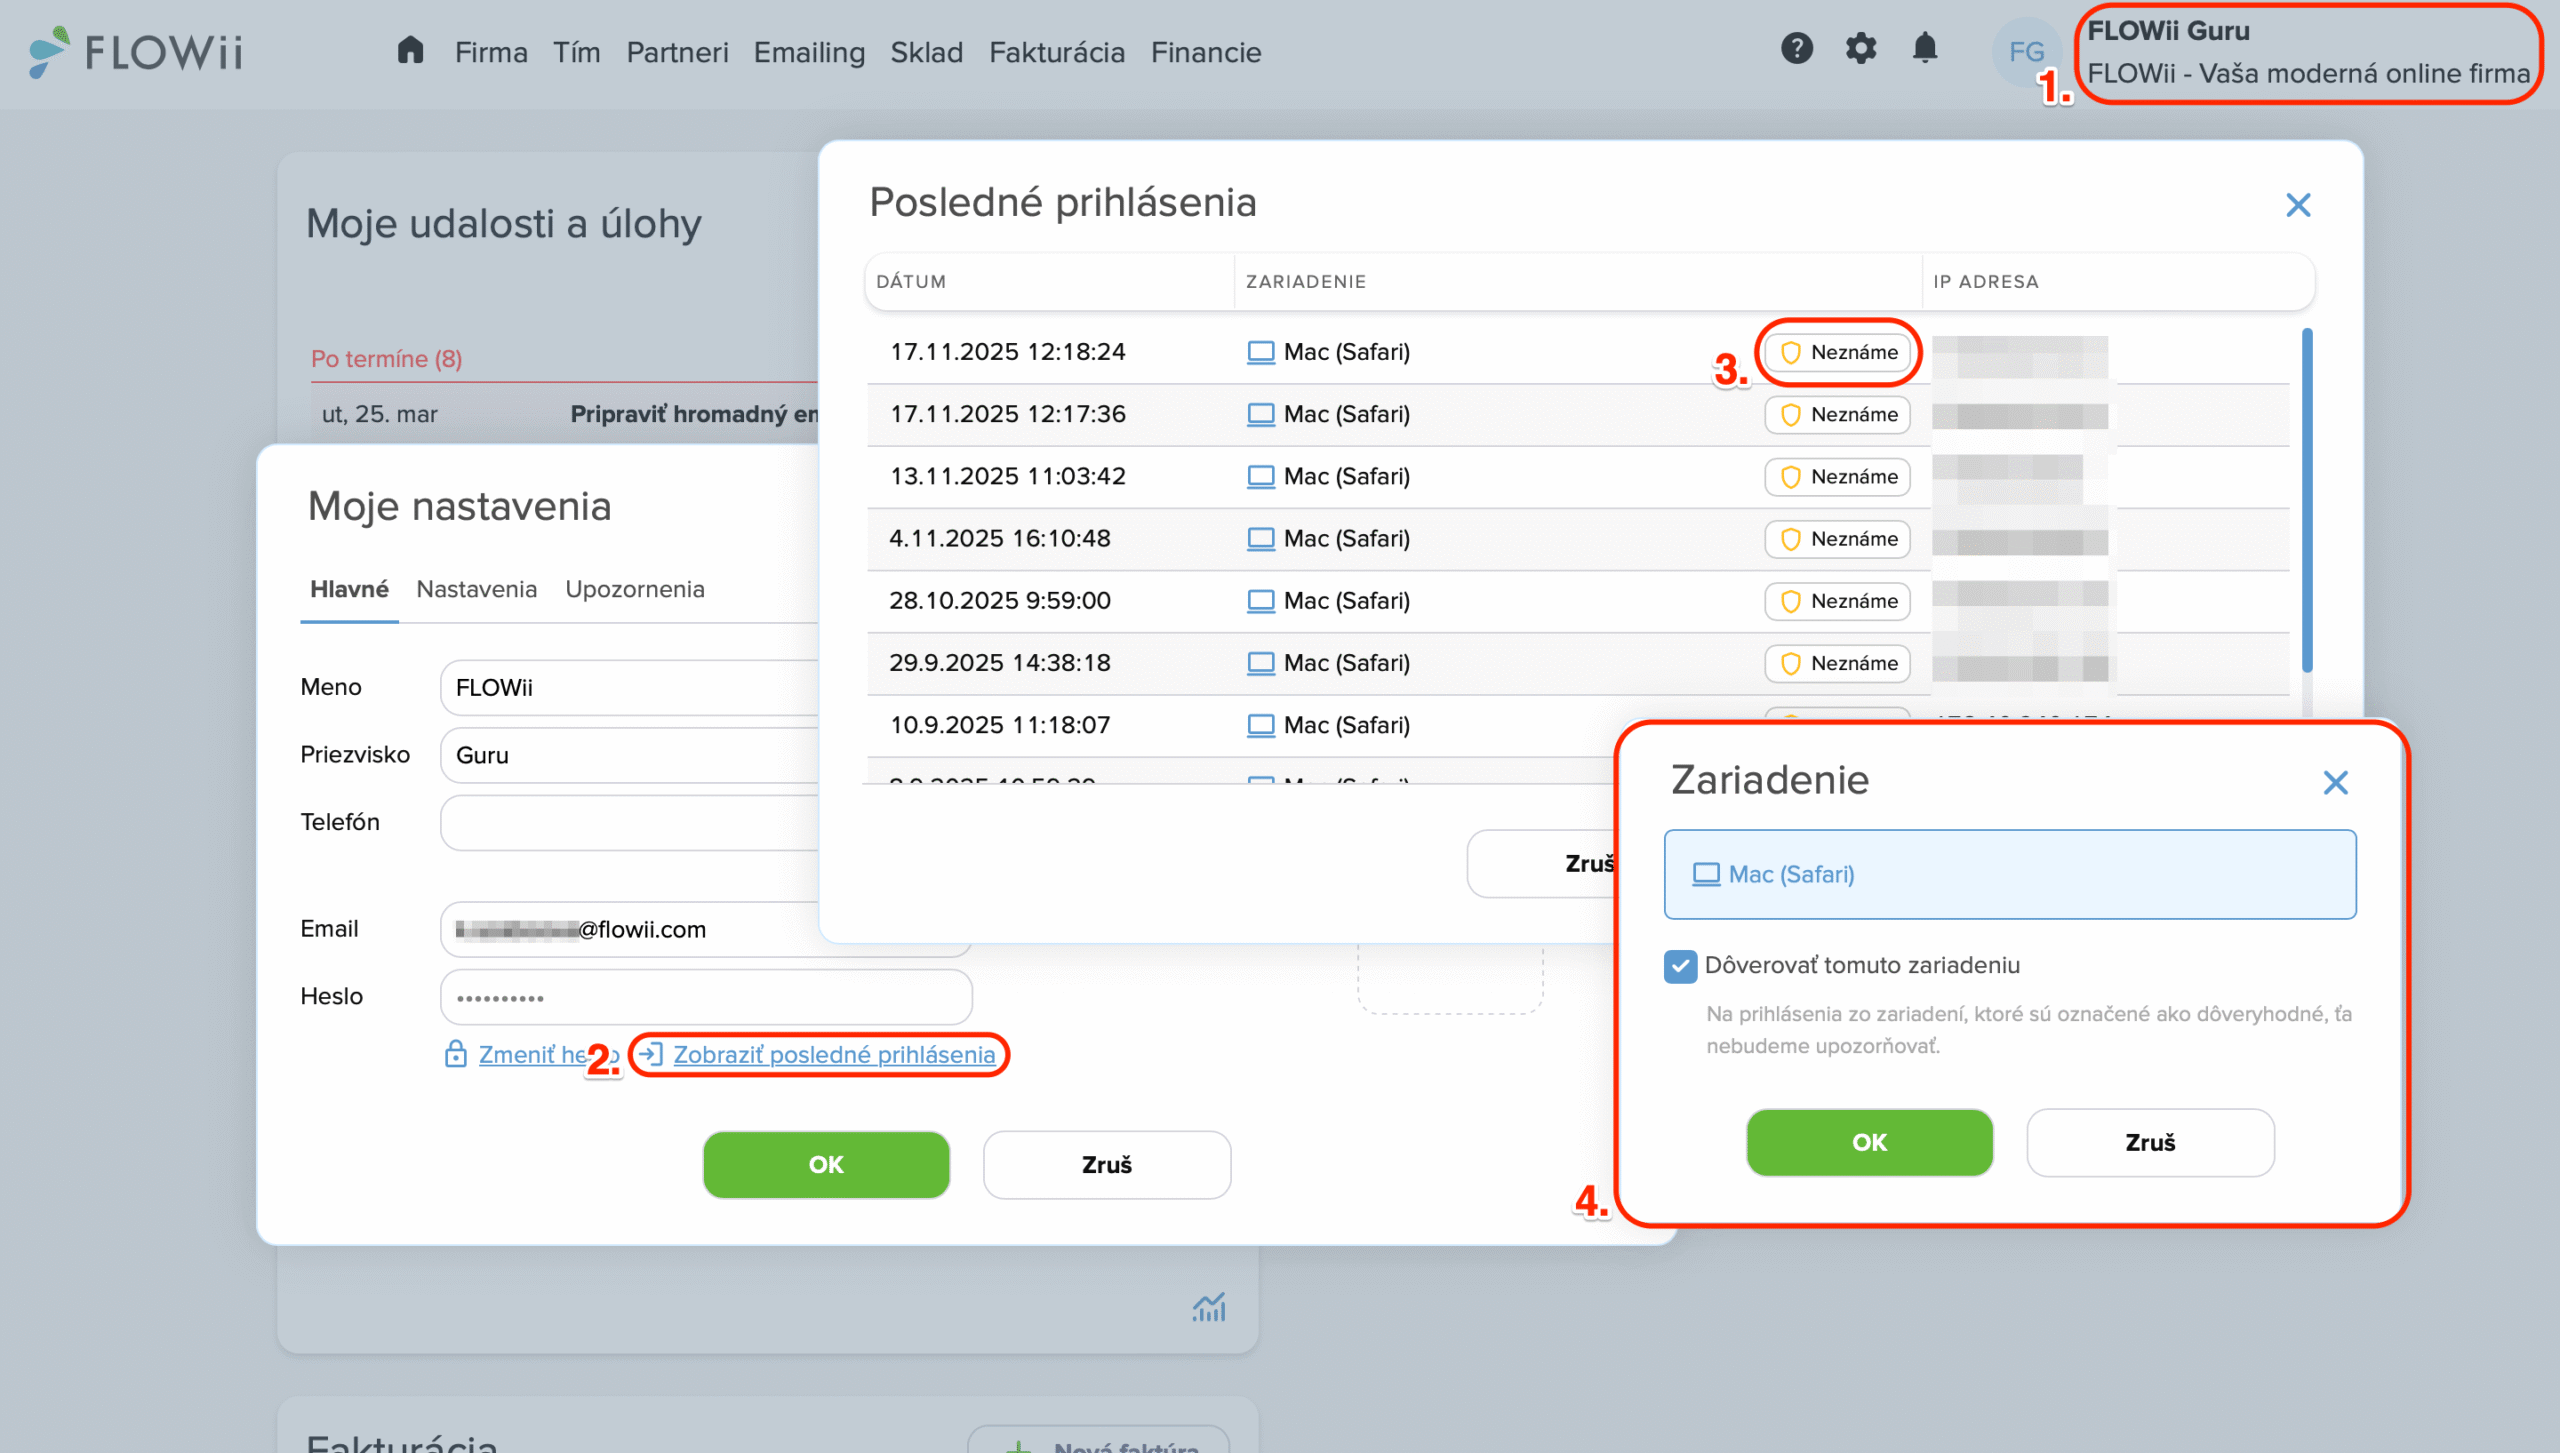This screenshot has height=1453, width=2560.
Task: Open settings gear icon in top bar
Action: coord(1860,48)
